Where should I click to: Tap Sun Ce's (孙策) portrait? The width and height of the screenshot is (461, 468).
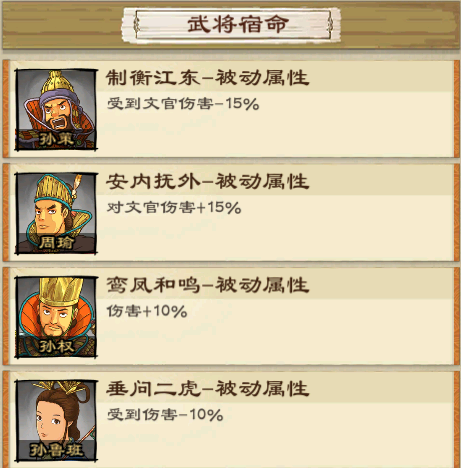pyautogui.click(x=56, y=110)
